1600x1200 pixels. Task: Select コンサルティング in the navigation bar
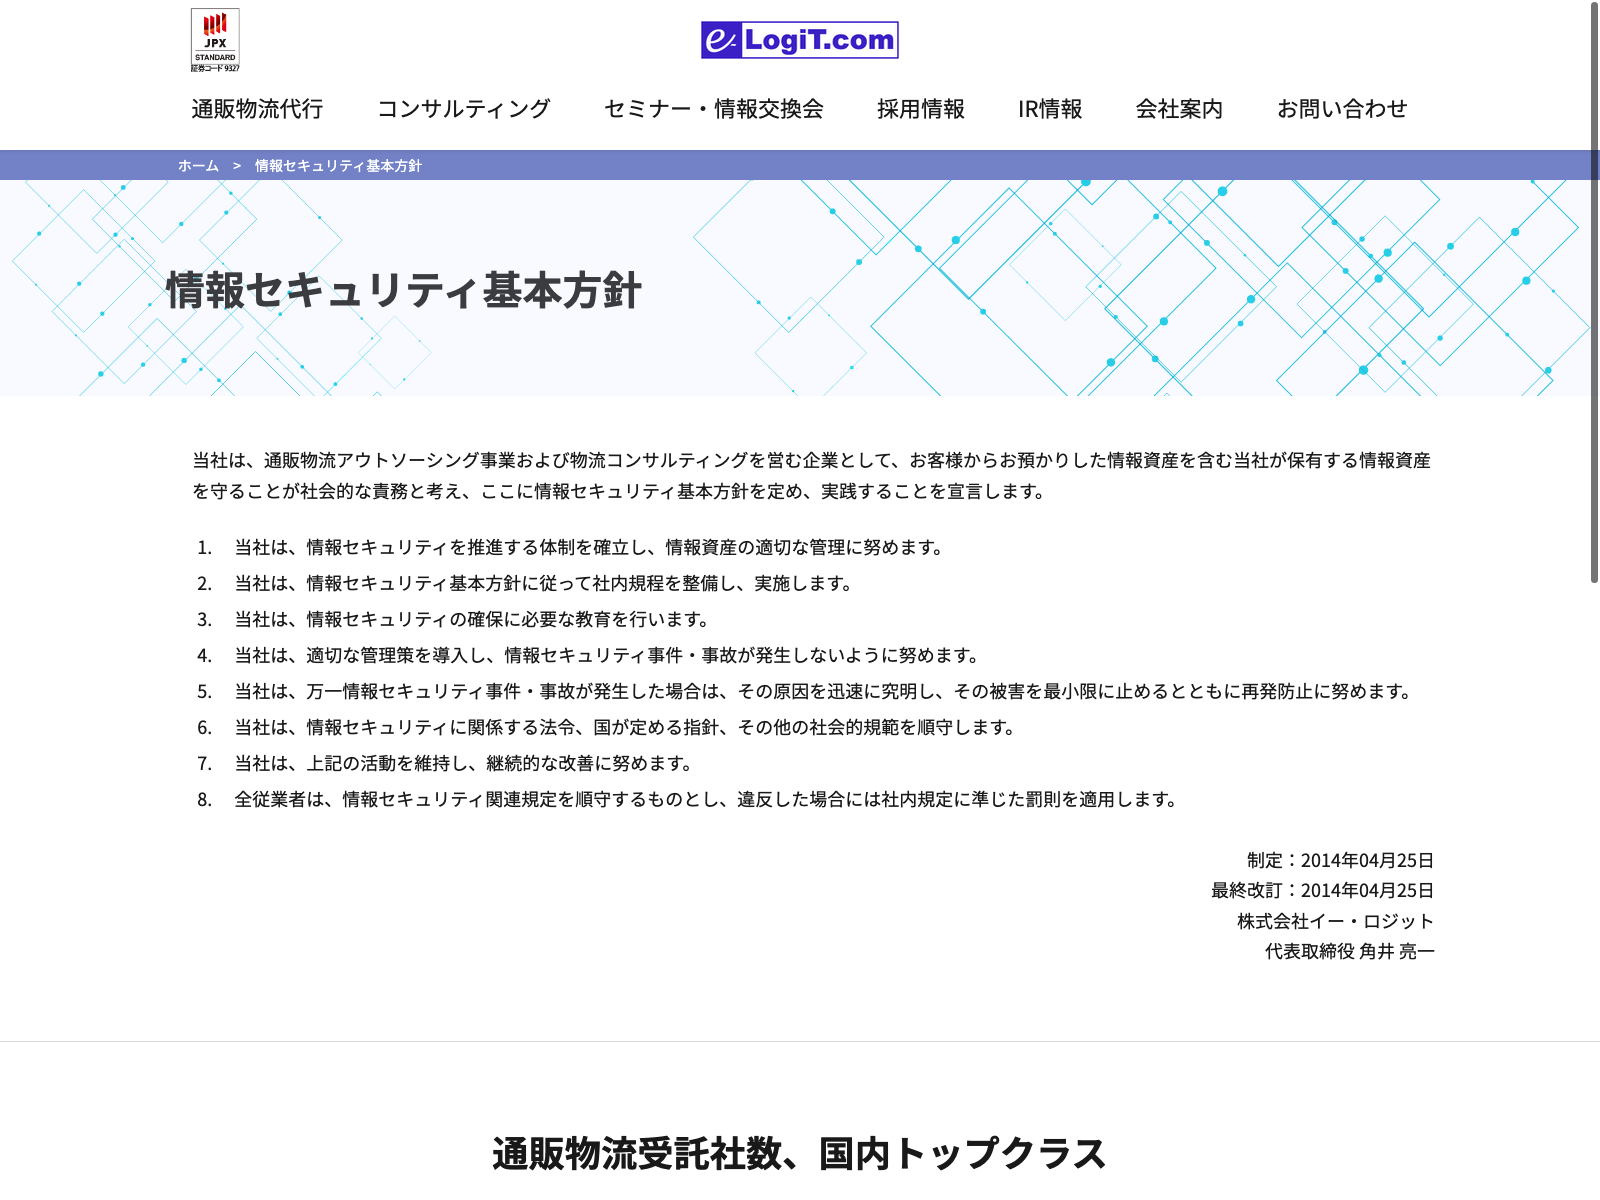463,109
